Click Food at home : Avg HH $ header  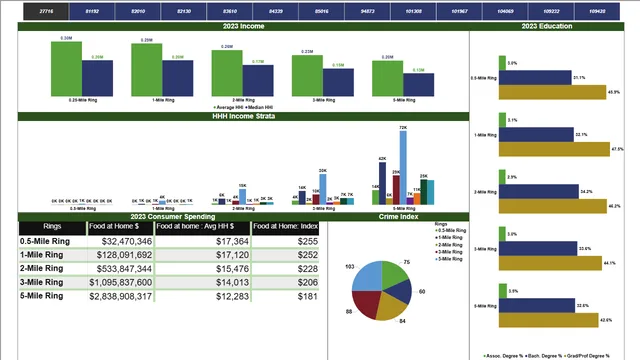point(202,228)
